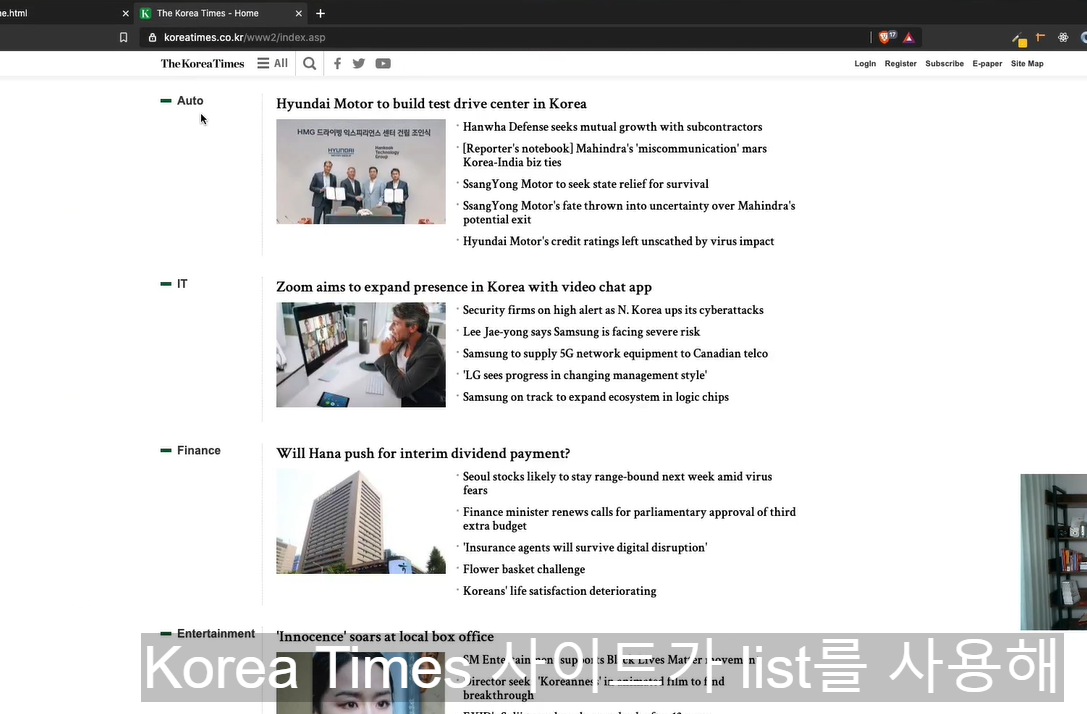
Task: Open the Finance section heading
Action: click(198, 451)
